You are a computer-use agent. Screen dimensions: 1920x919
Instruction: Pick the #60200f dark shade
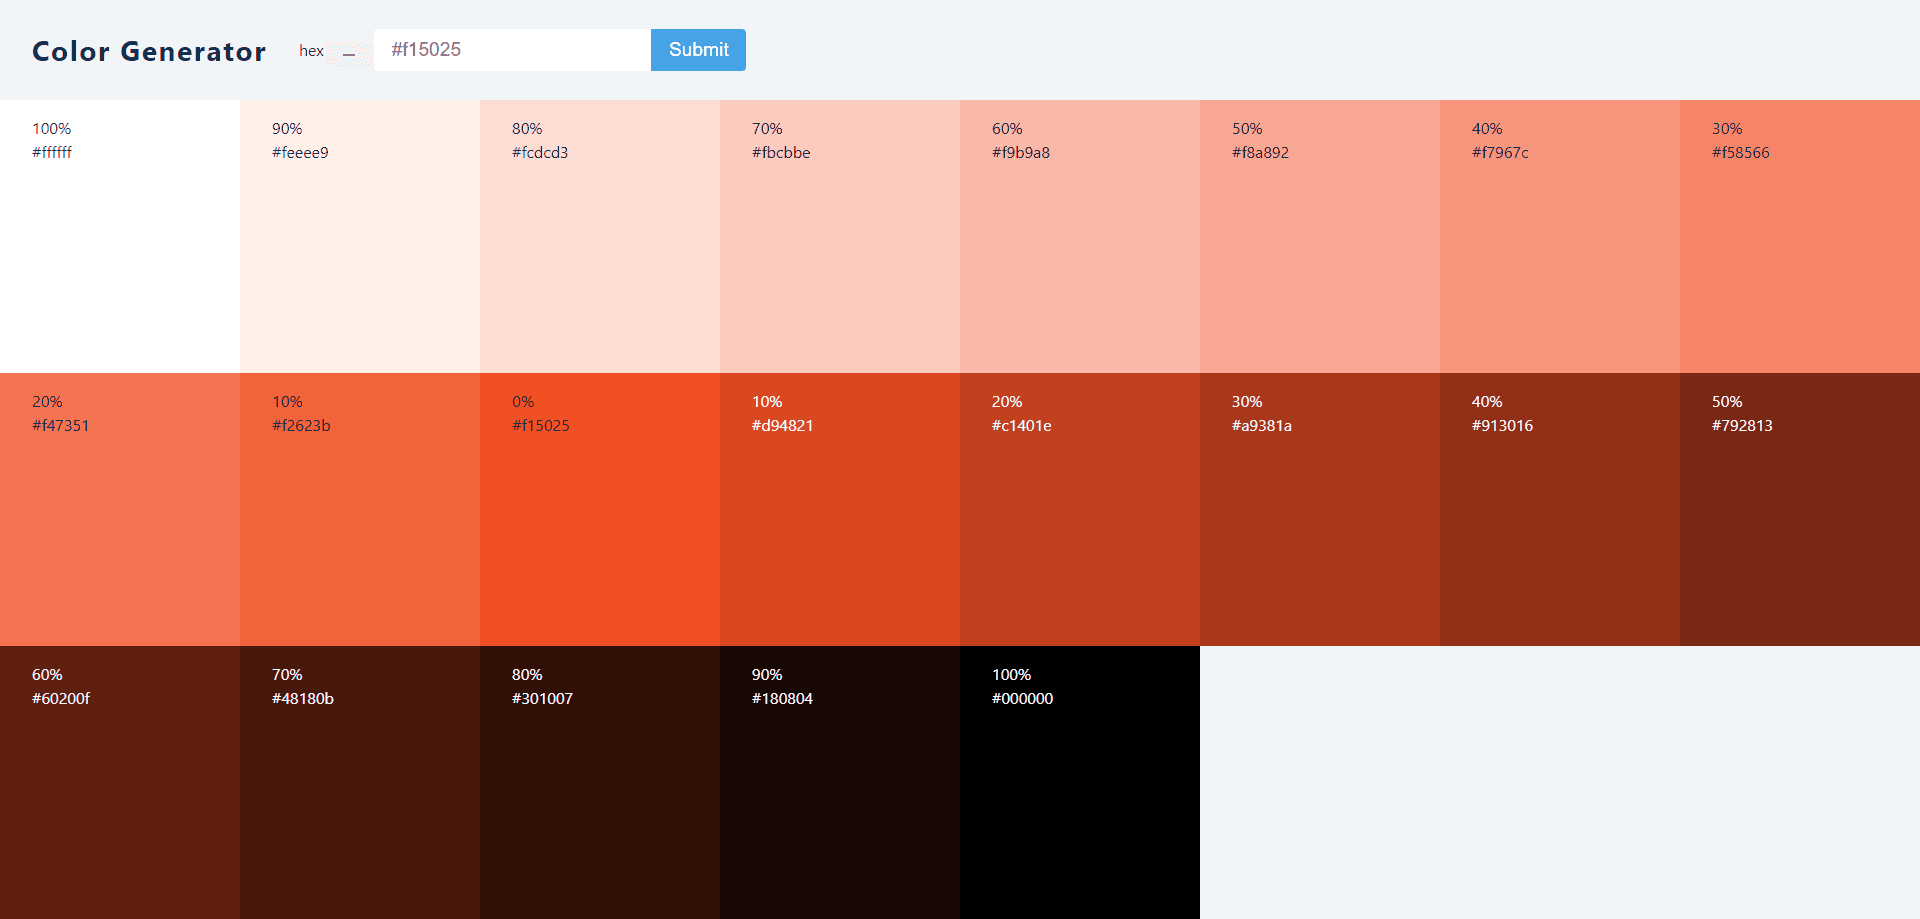point(120,782)
